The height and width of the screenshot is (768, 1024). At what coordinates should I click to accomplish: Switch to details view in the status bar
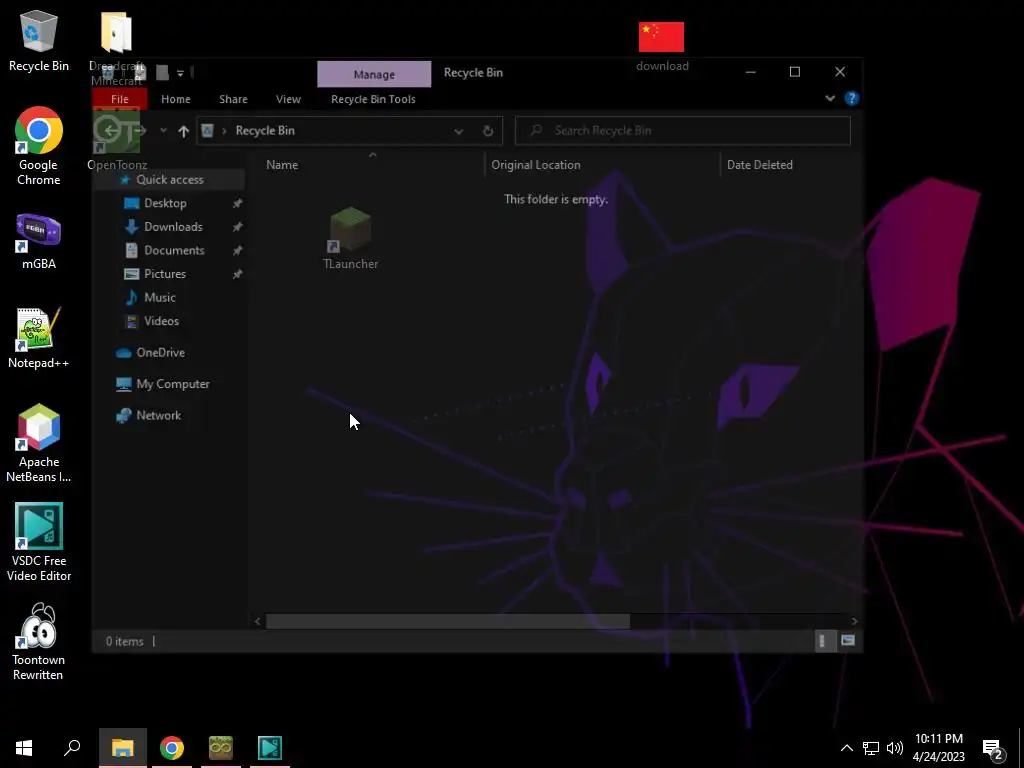[x=823, y=641]
